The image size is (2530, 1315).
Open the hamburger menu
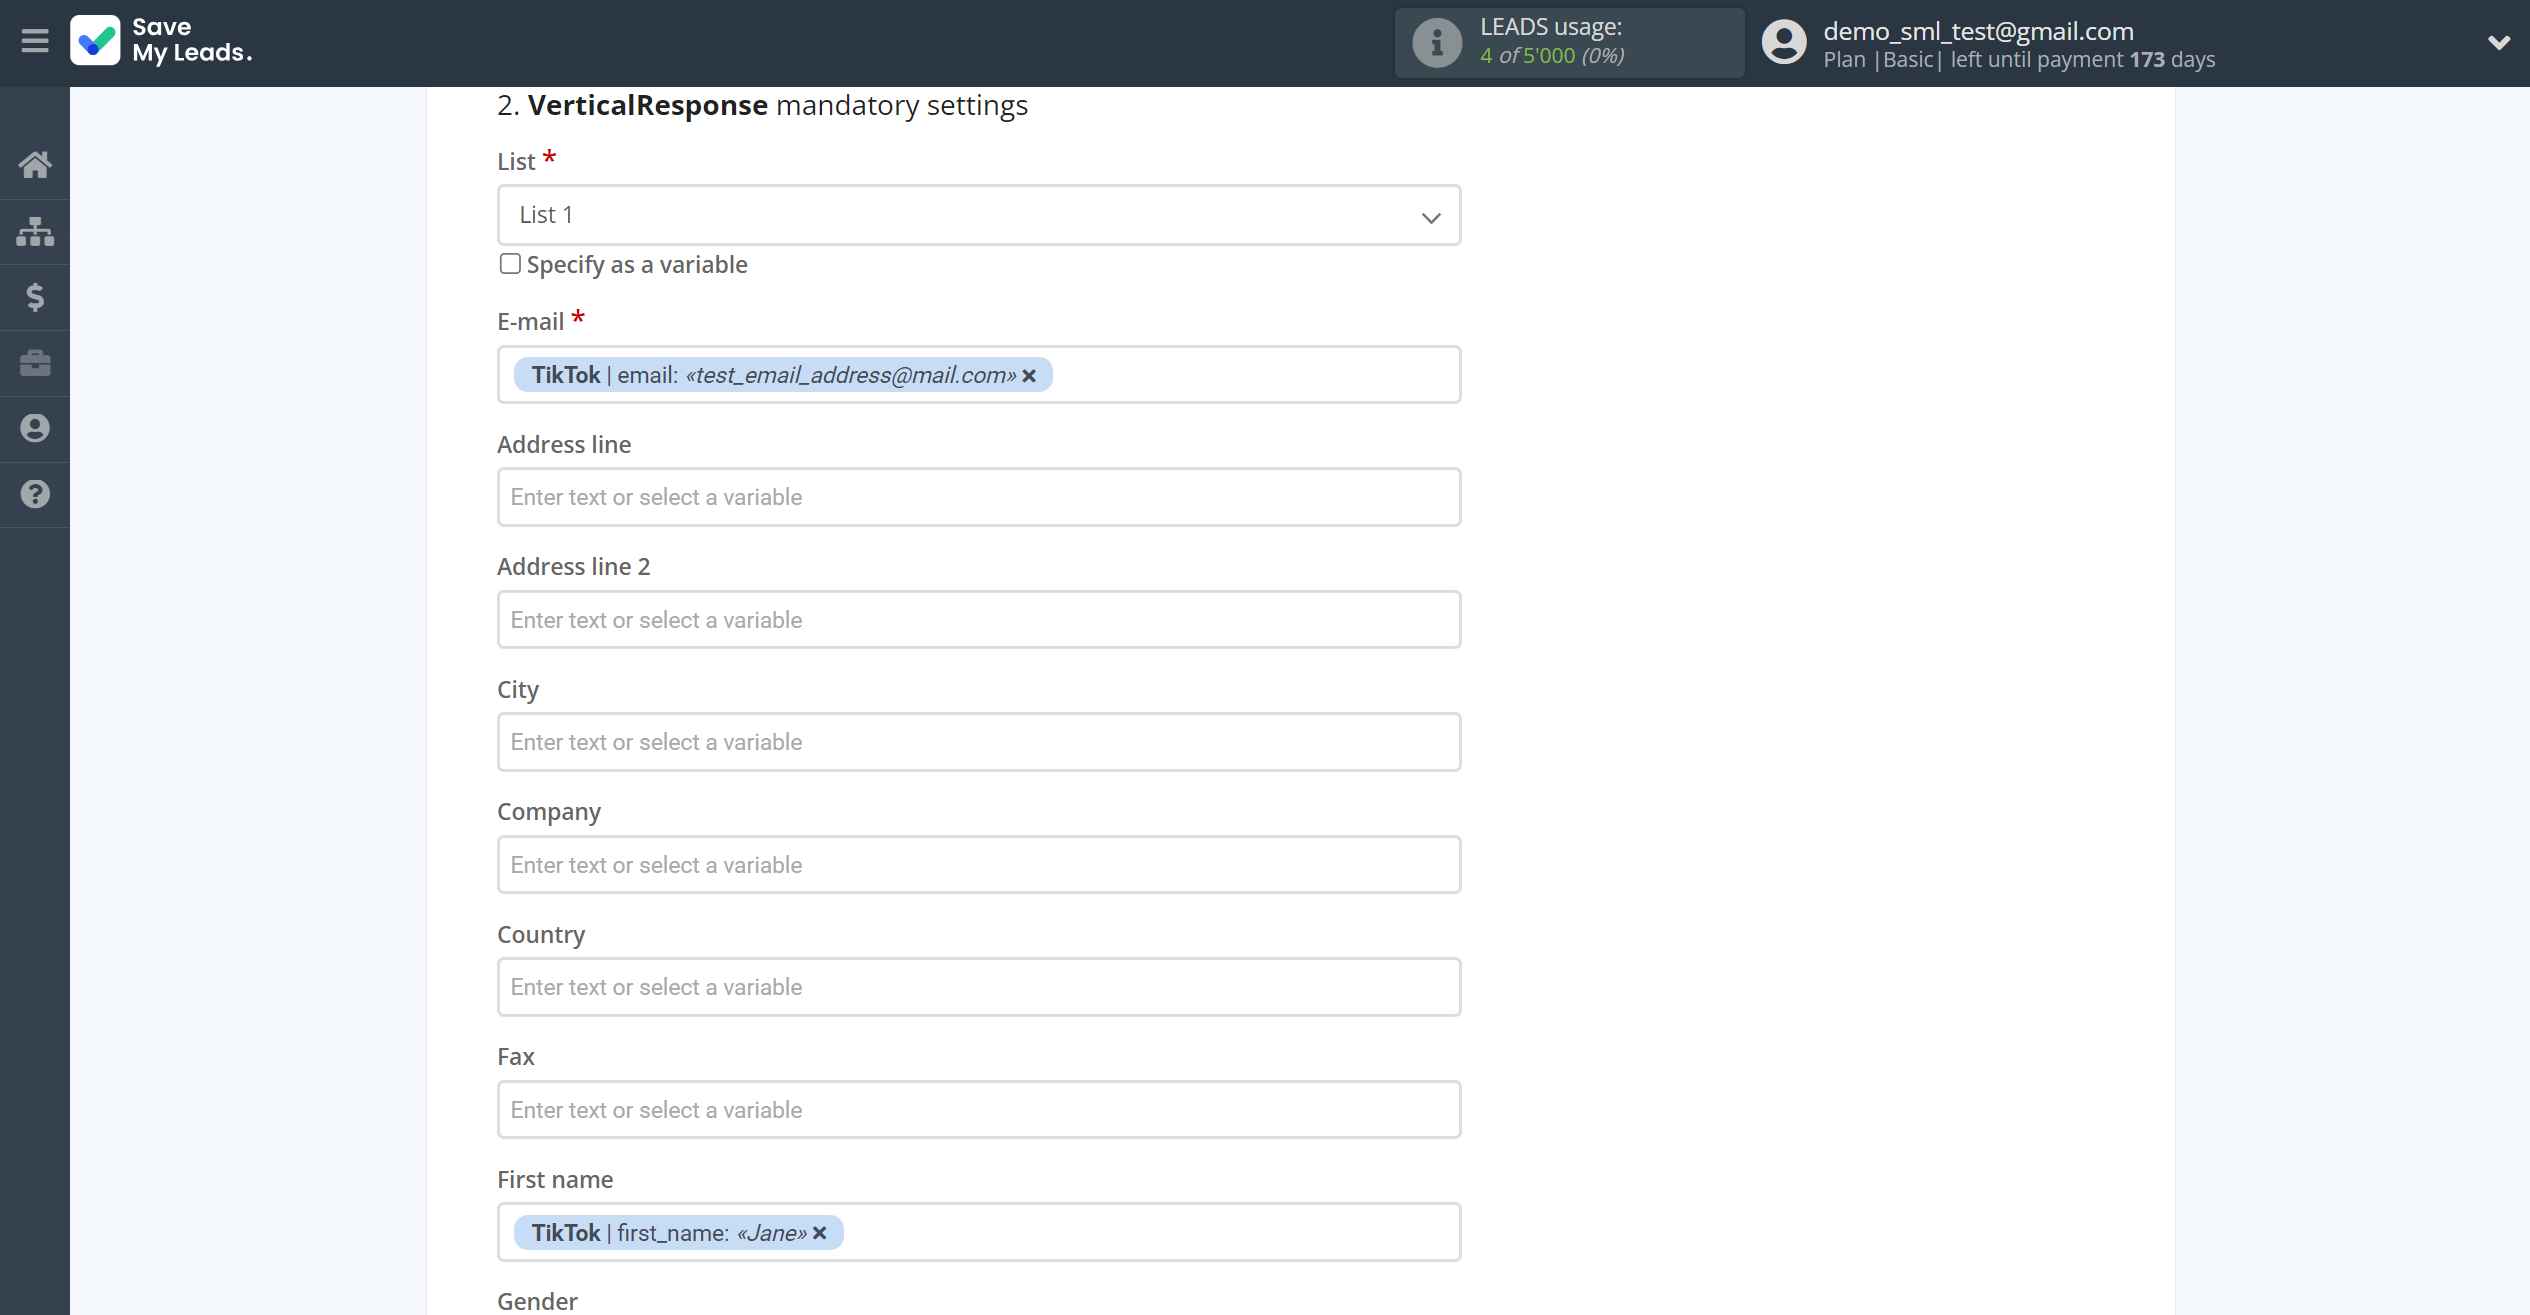(x=35, y=41)
